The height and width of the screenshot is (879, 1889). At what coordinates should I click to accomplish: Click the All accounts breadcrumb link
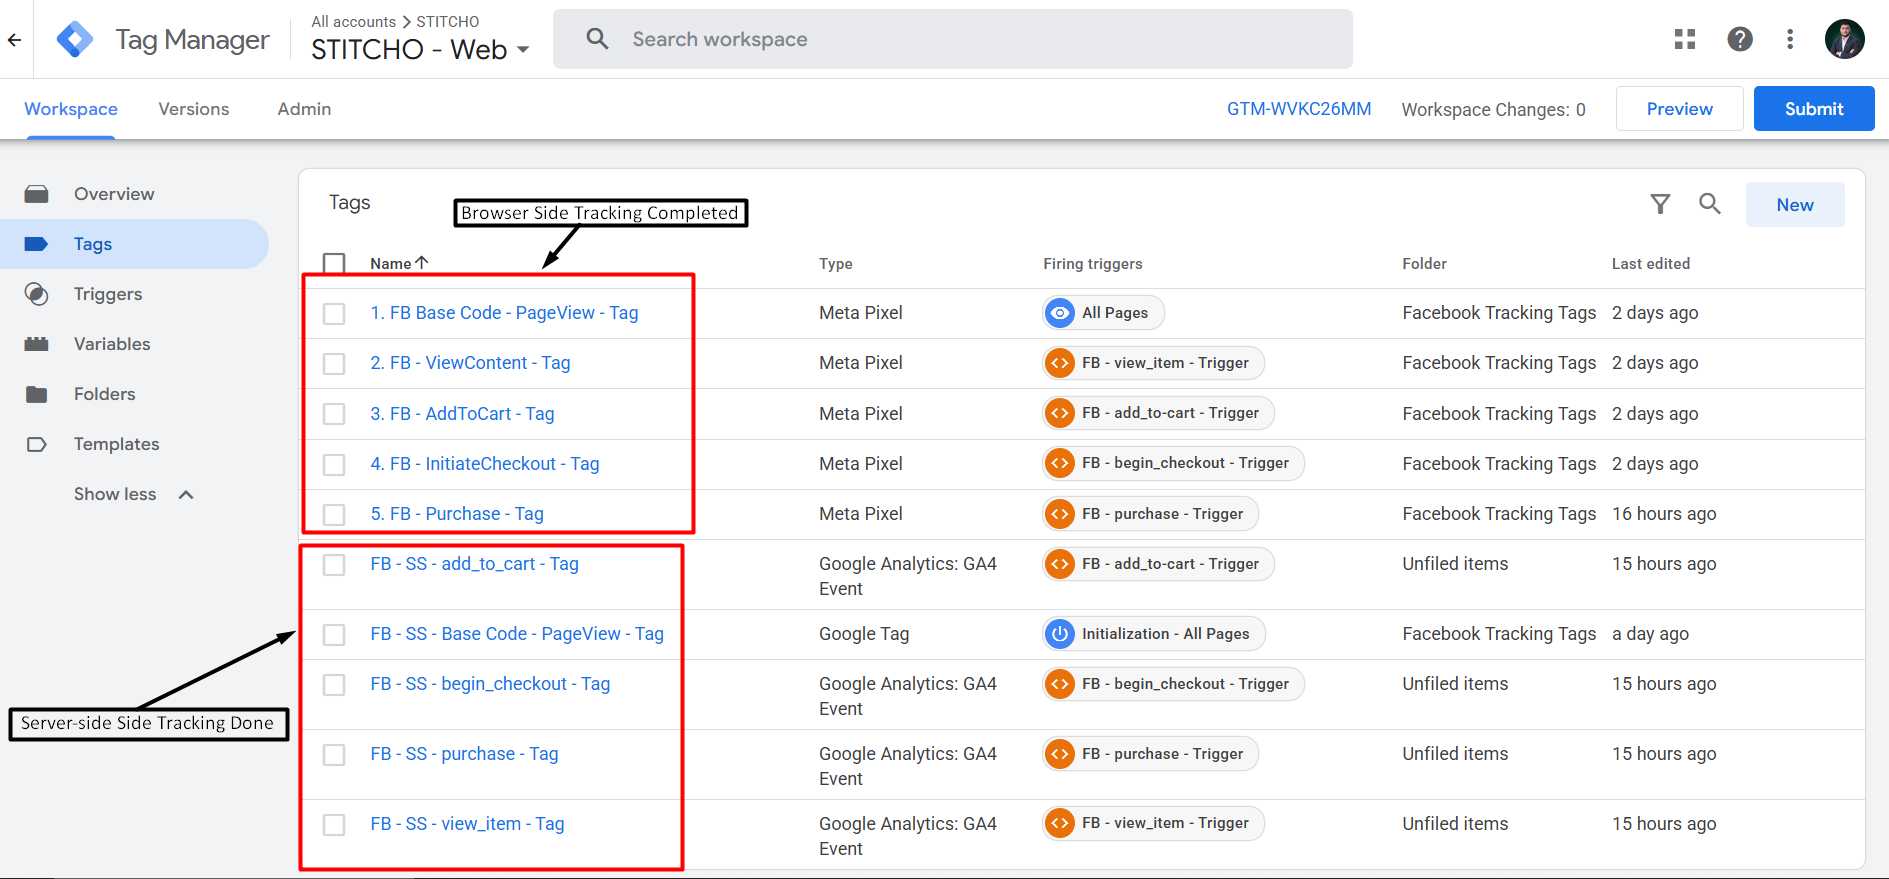[354, 21]
